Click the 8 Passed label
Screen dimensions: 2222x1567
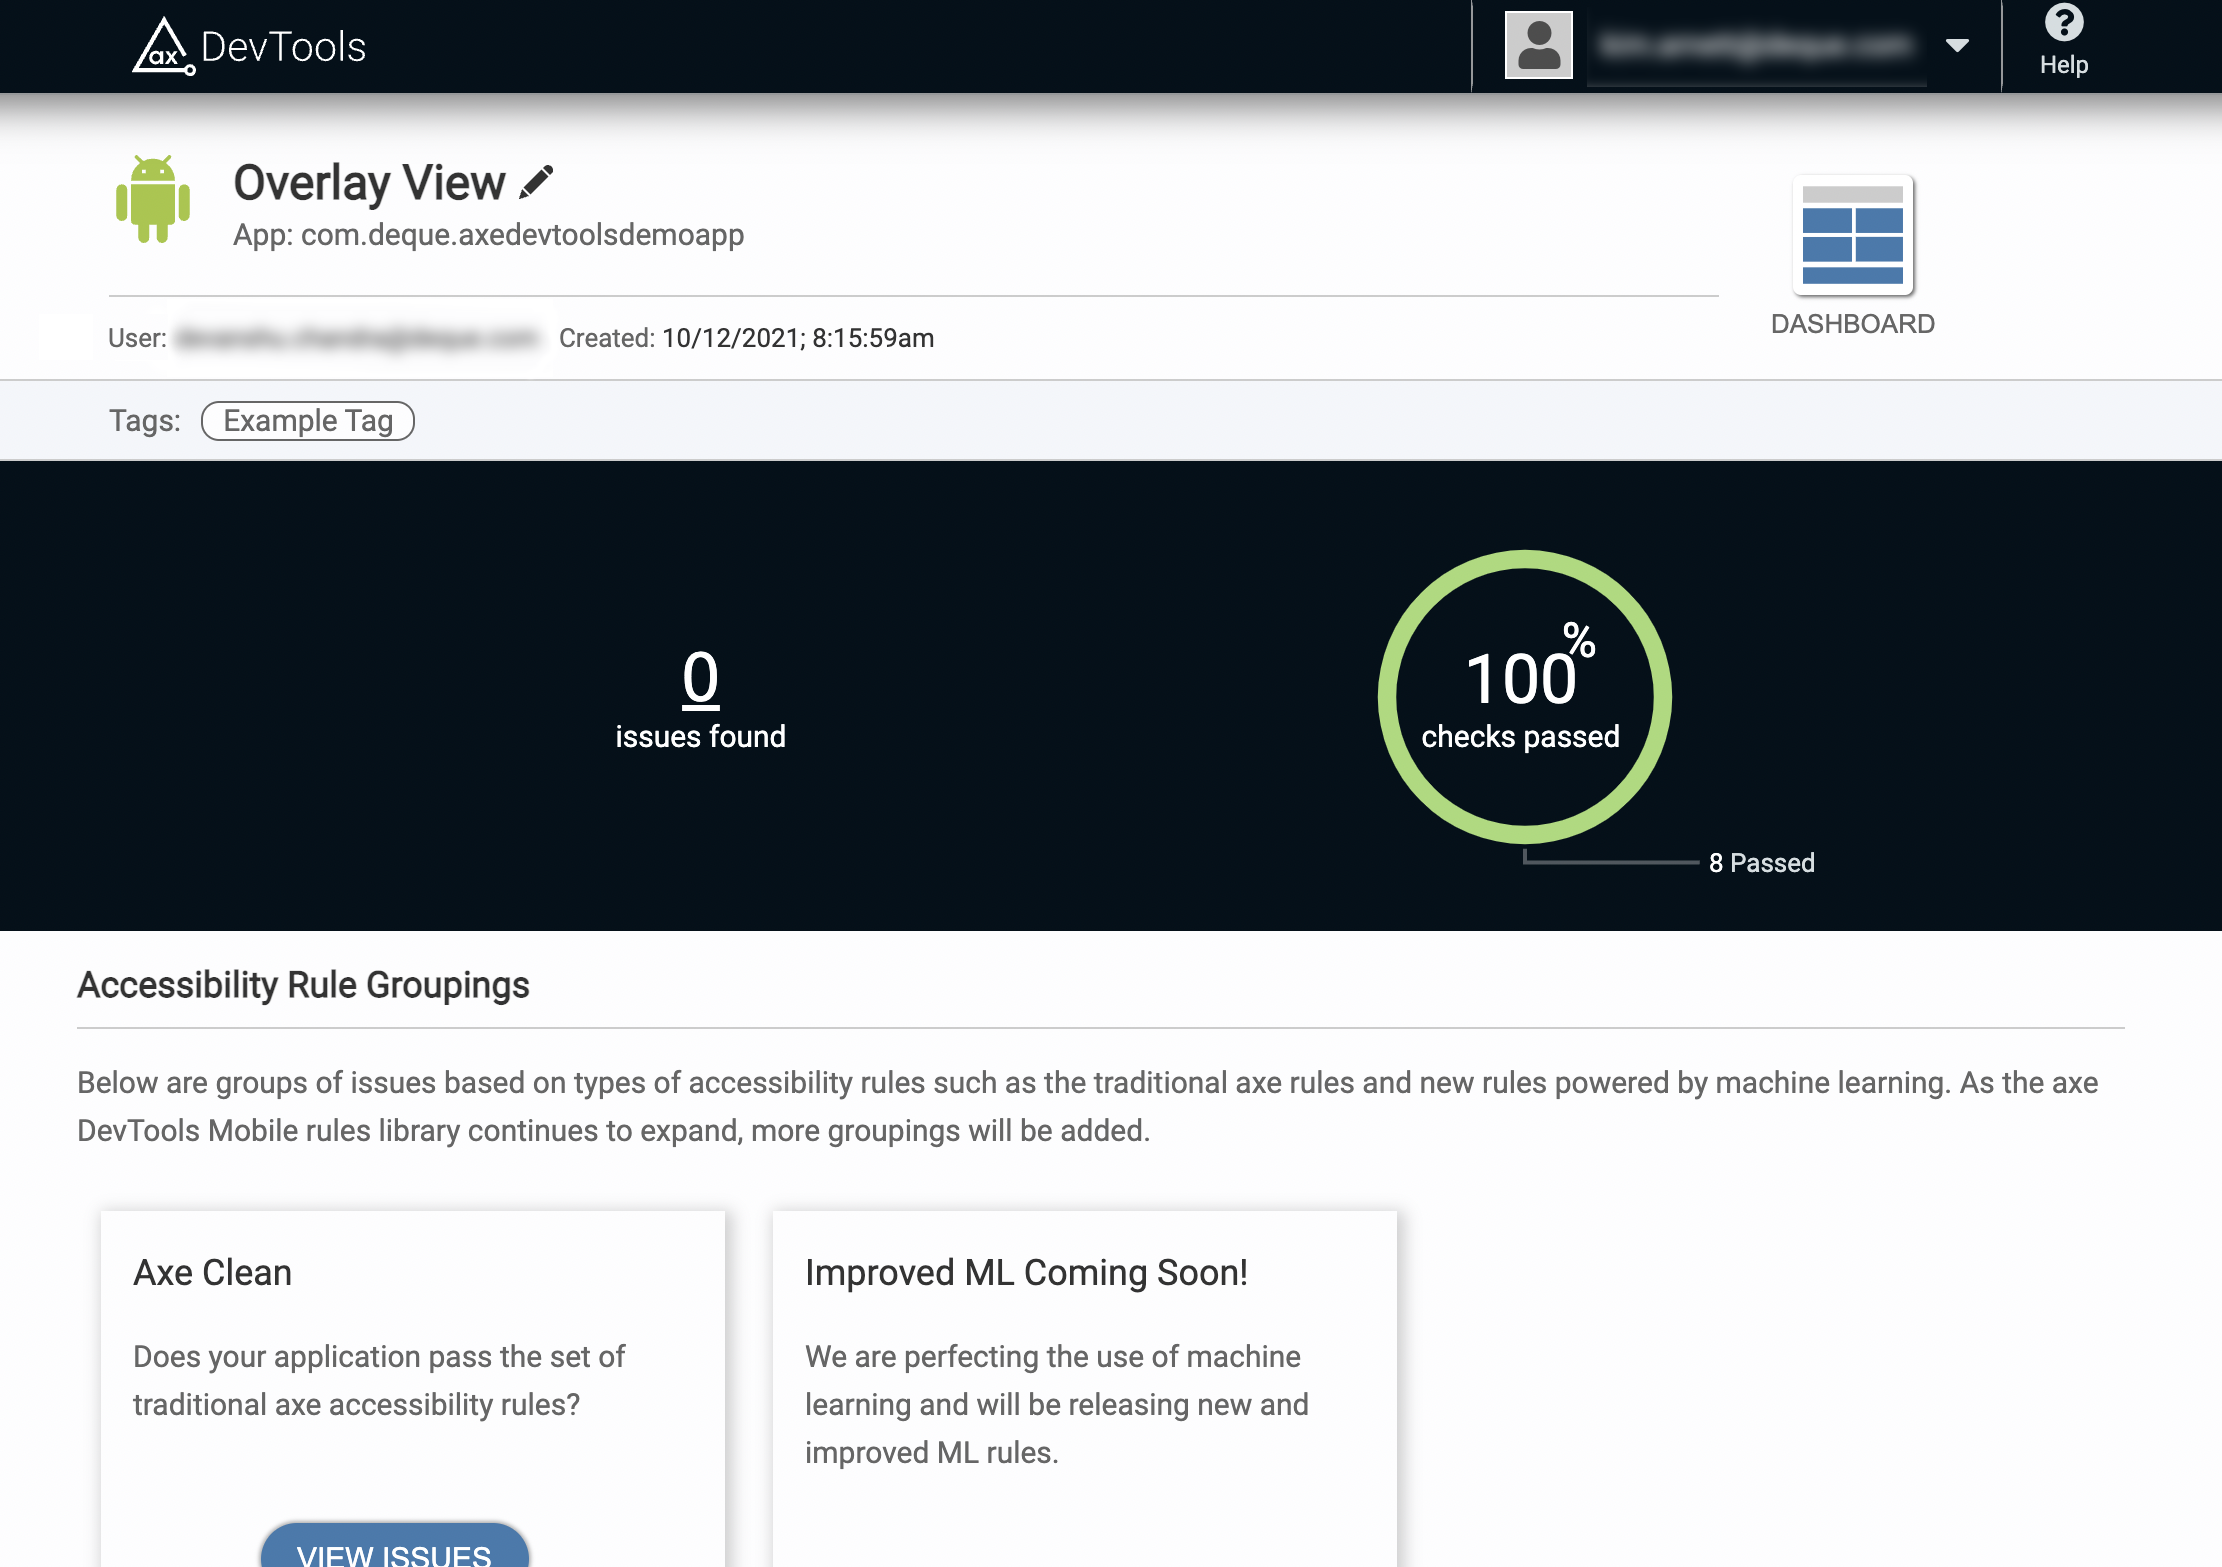(1761, 863)
